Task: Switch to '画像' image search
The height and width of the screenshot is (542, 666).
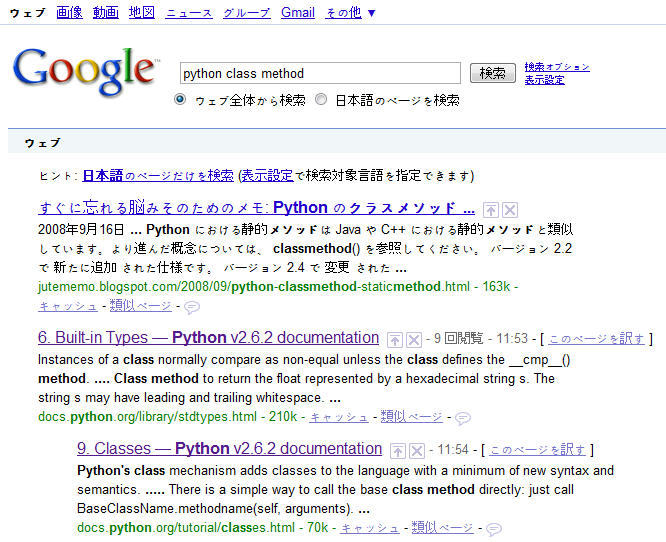Action: pyautogui.click(x=69, y=13)
